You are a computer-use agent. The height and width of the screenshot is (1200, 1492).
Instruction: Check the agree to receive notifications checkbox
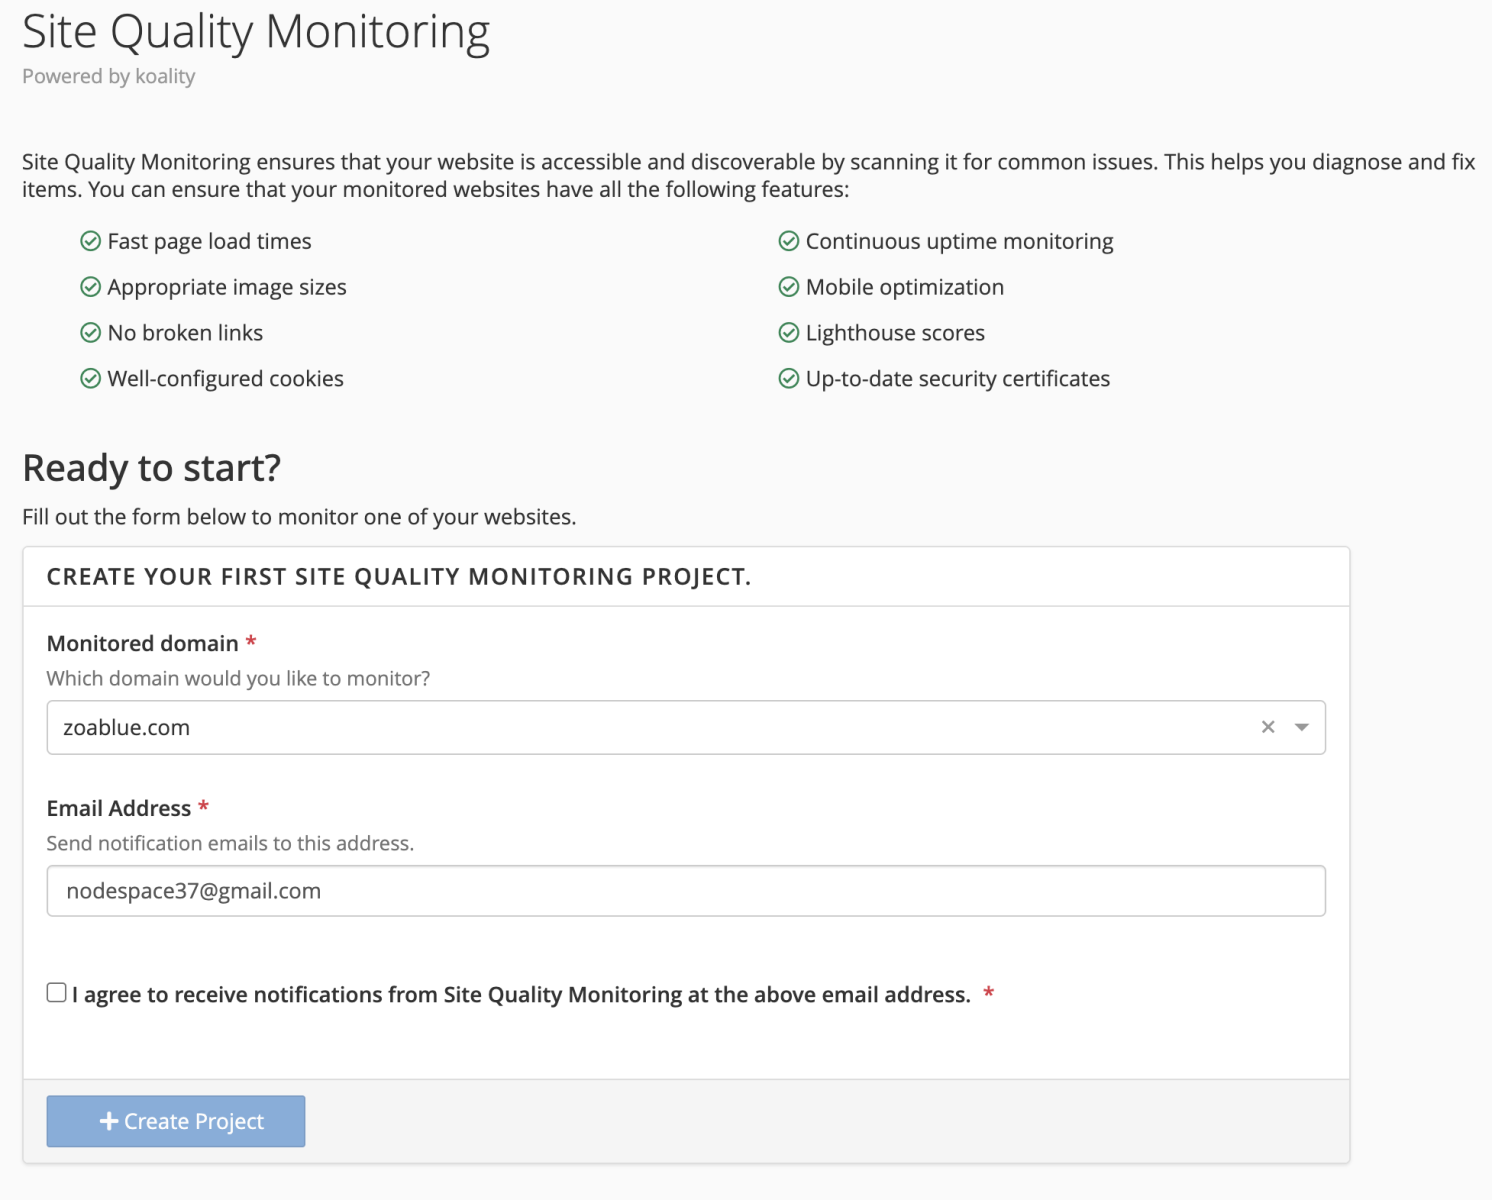[57, 992]
